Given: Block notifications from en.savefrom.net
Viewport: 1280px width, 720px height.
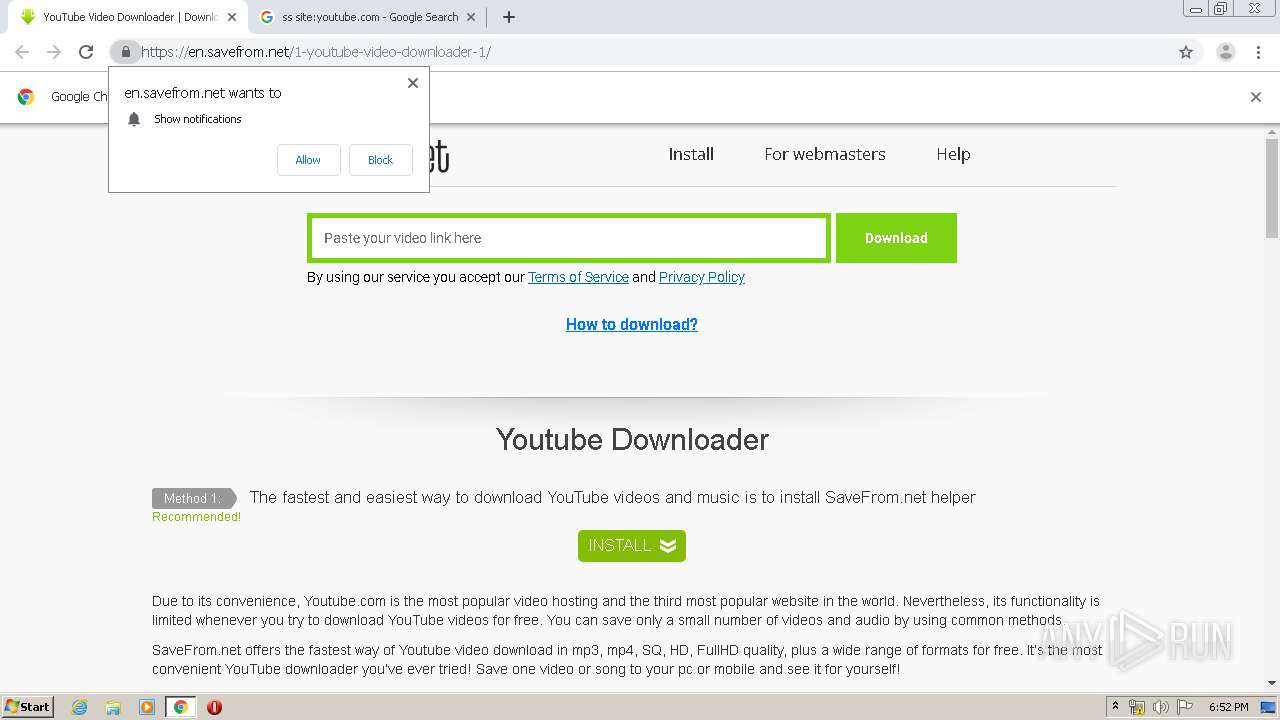Looking at the screenshot, I should pyautogui.click(x=380, y=160).
